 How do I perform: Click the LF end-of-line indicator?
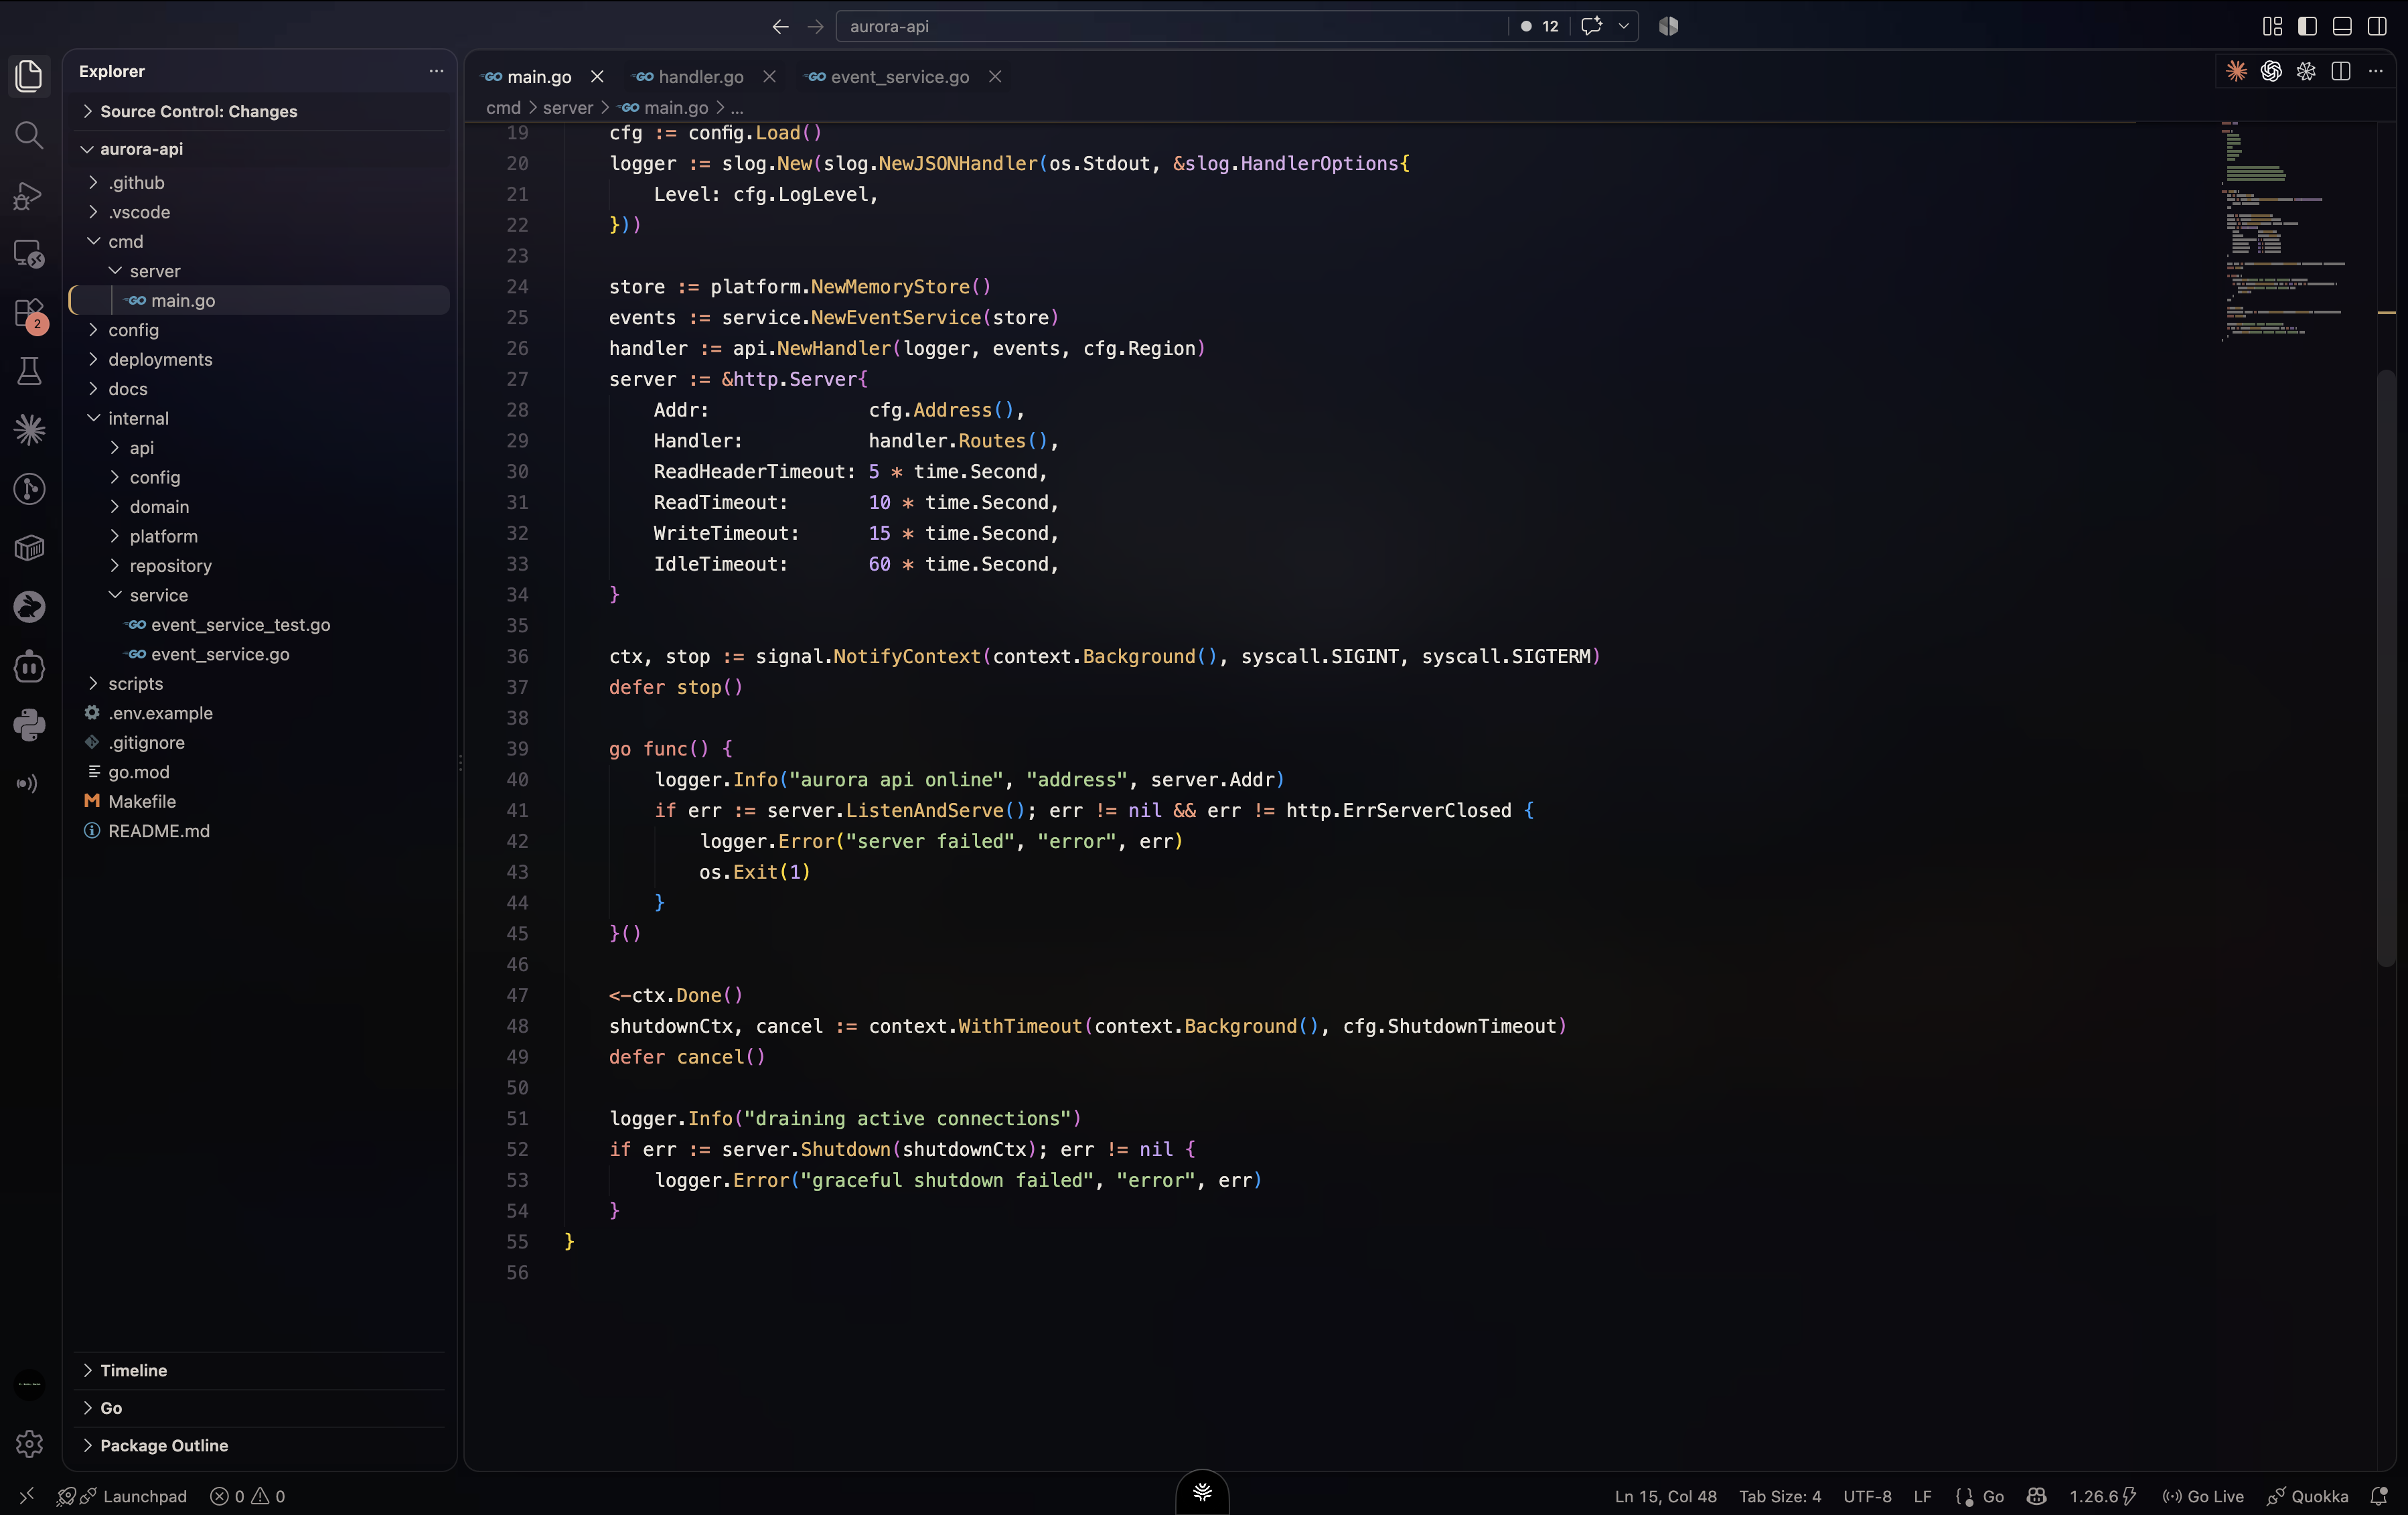pyautogui.click(x=1922, y=1496)
